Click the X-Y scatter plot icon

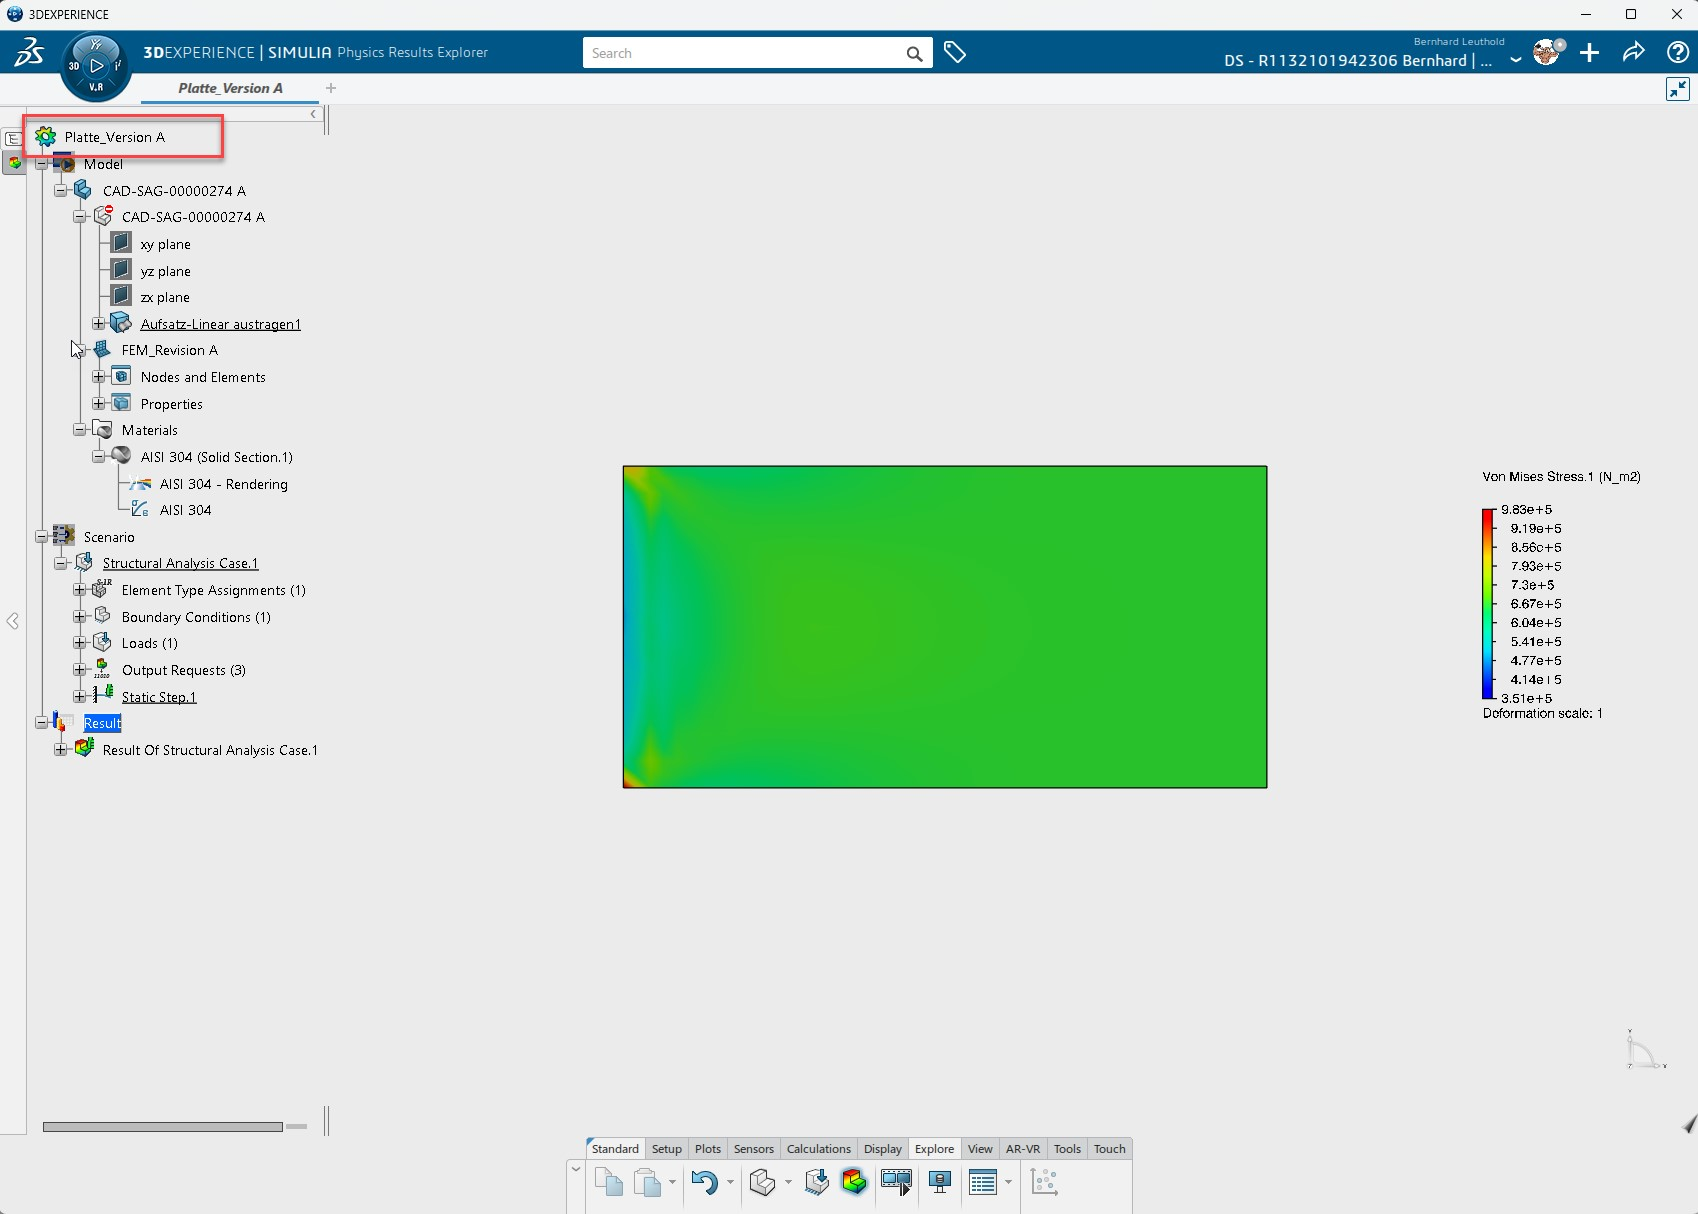pos(1044,1182)
